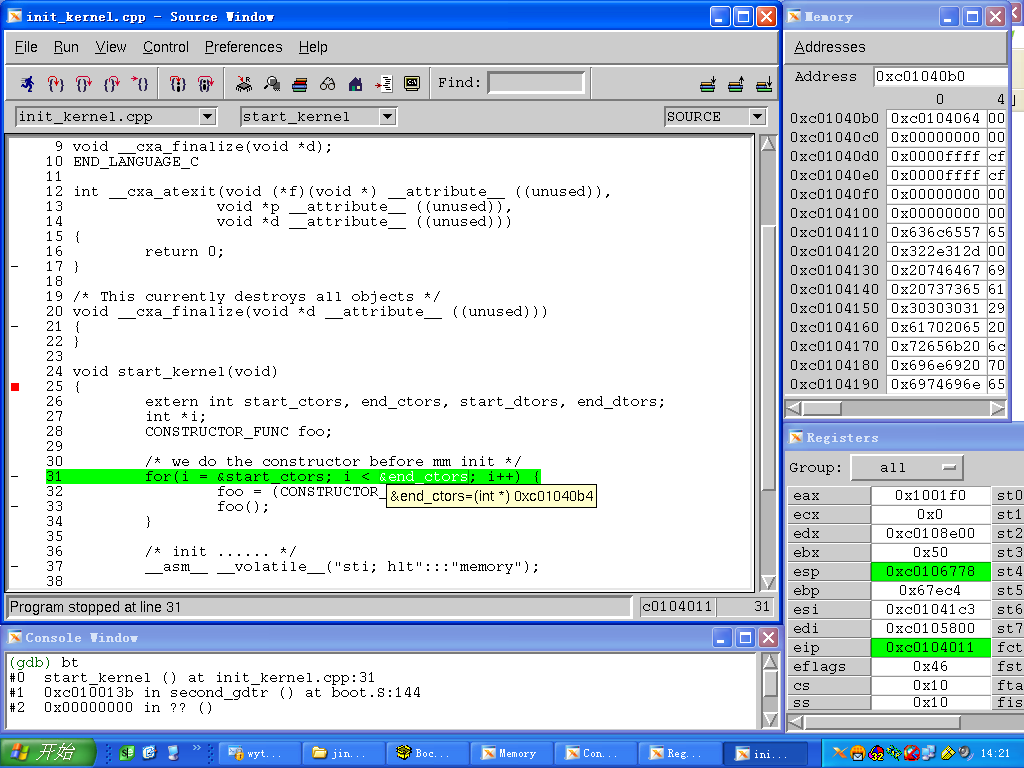Click the Down stack frame icon
The width and height of the screenshot is (1024, 768).
tap(708, 84)
